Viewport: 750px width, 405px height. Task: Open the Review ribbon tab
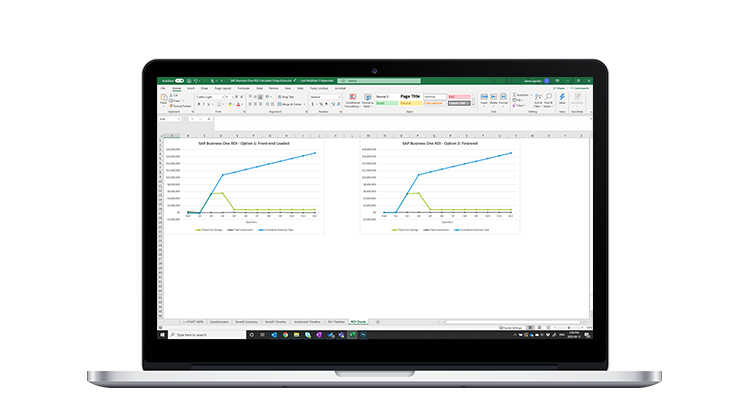pyautogui.click(x=274, y=88)
